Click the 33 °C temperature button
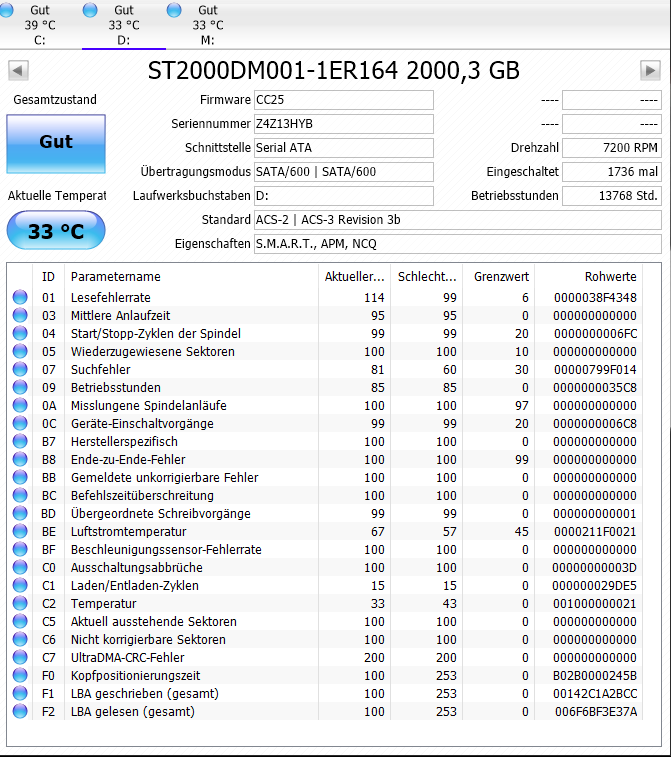 pos(56,230)
